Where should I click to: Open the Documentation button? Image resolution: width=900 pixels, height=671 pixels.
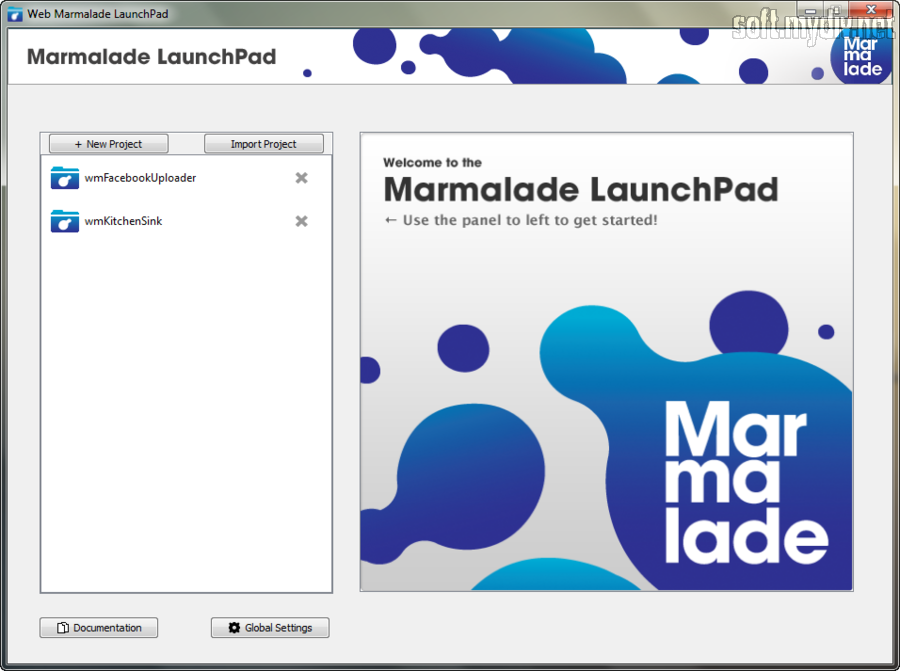click(99, 627)
